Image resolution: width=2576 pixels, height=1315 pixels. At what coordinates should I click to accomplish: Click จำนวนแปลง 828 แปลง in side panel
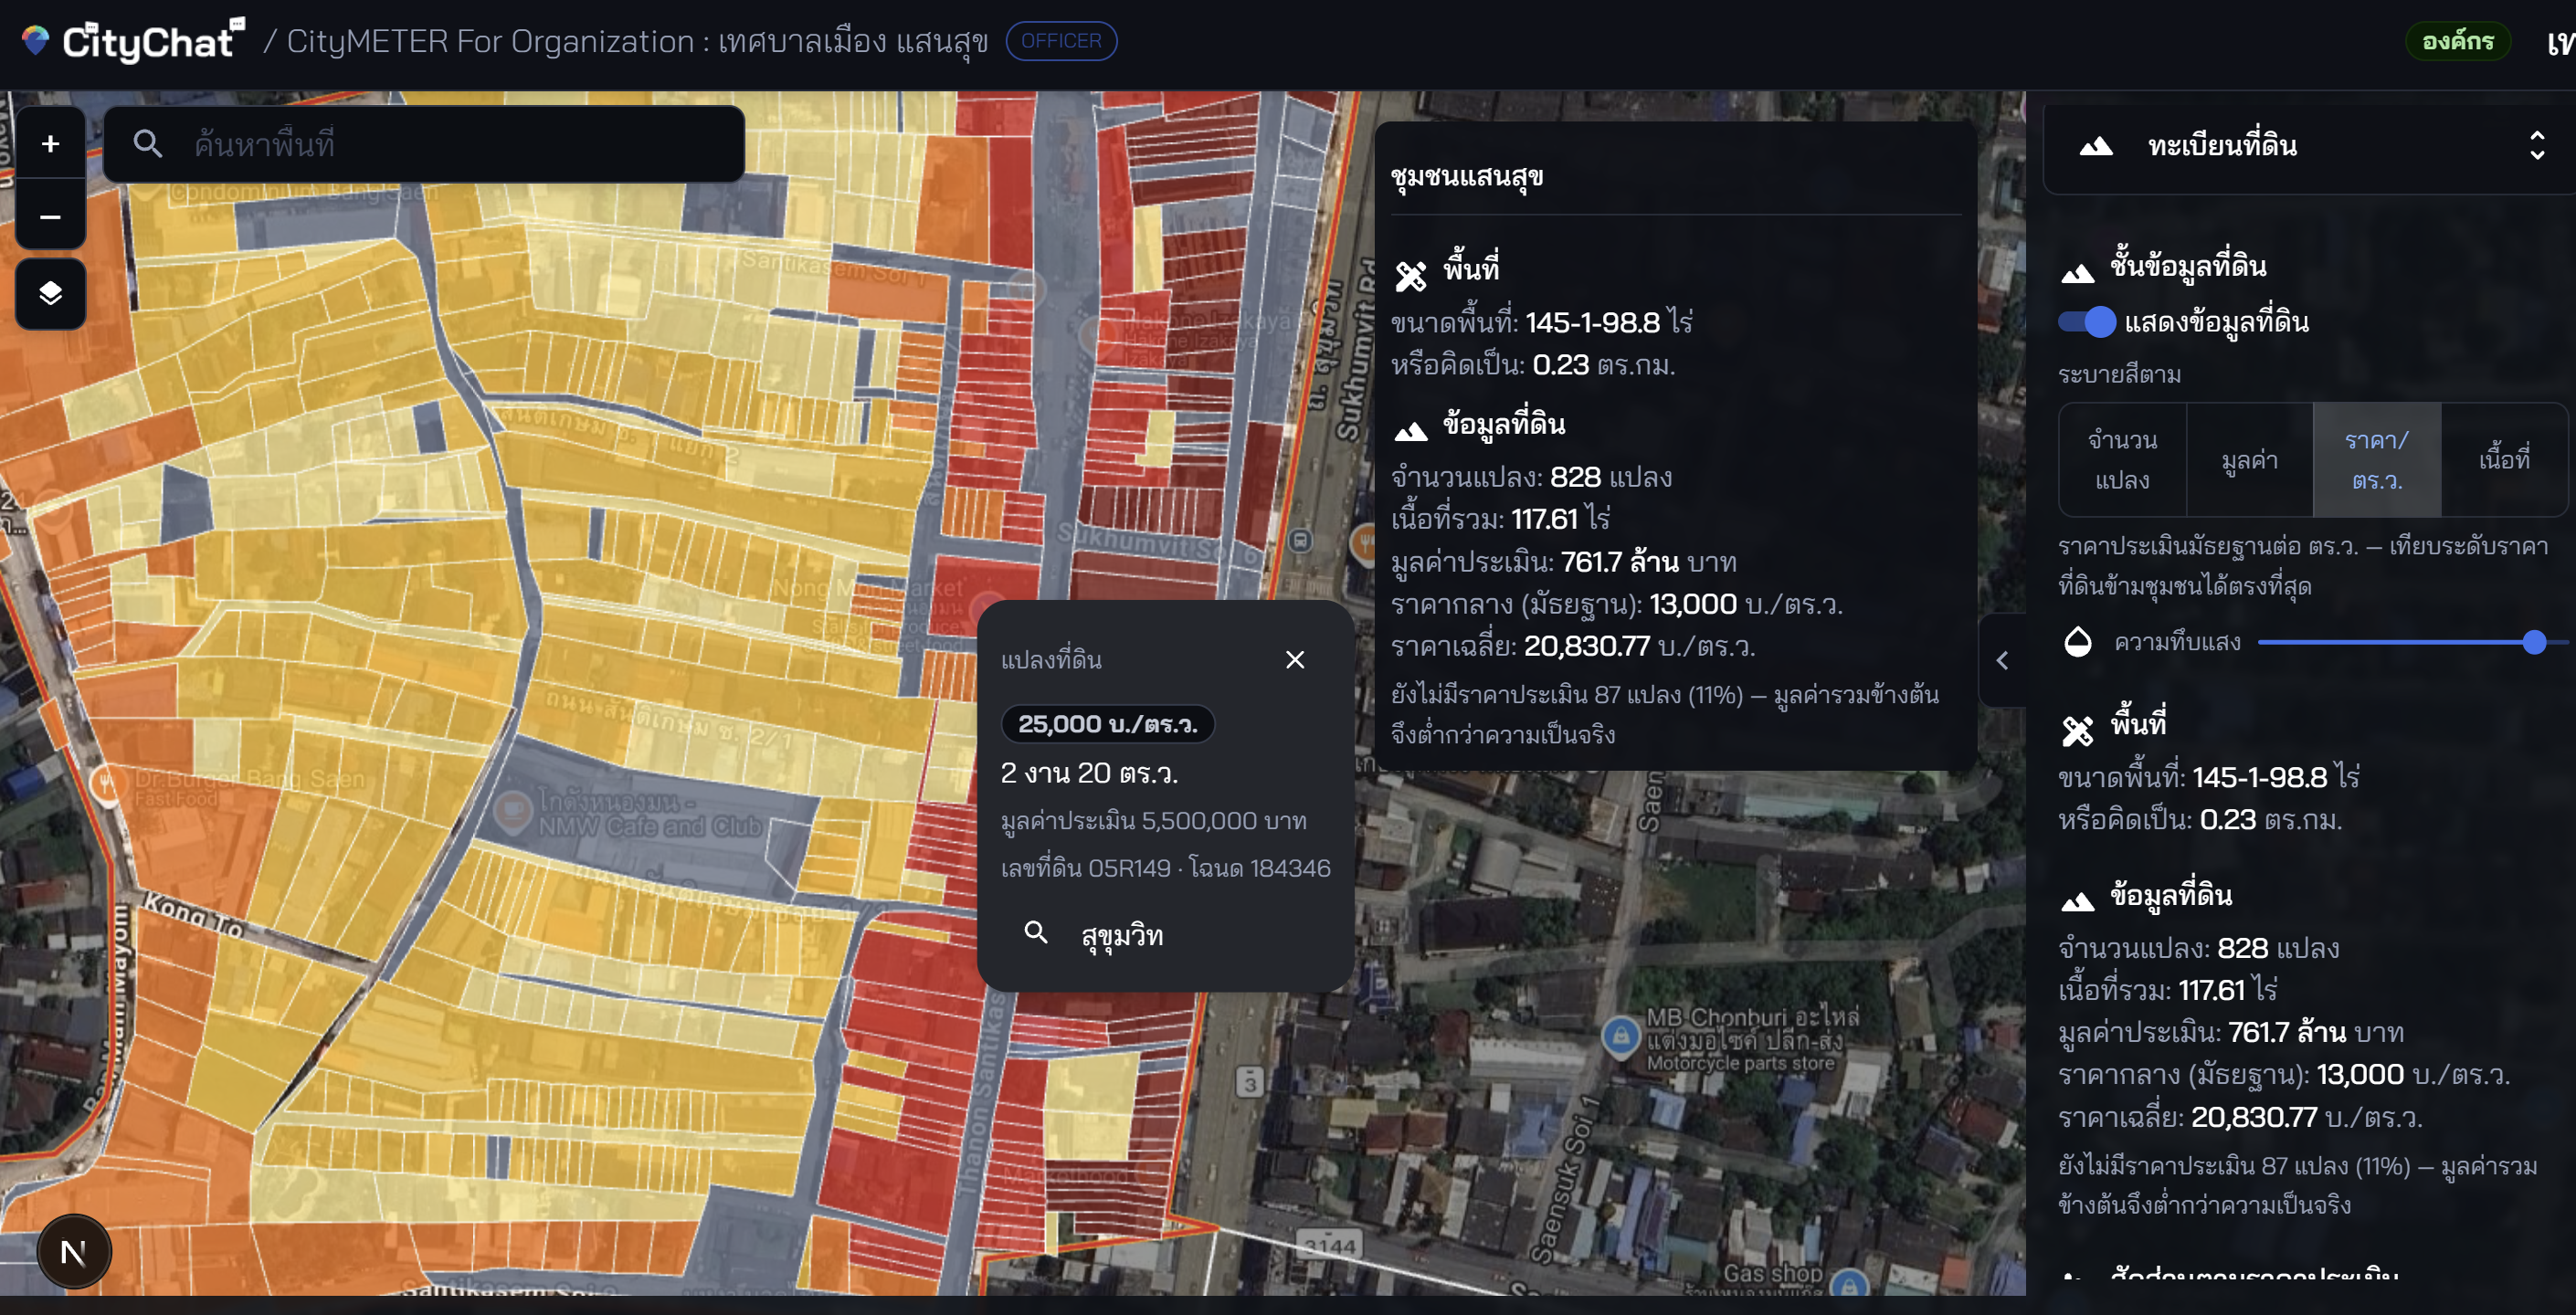(x=2199, y=948)
